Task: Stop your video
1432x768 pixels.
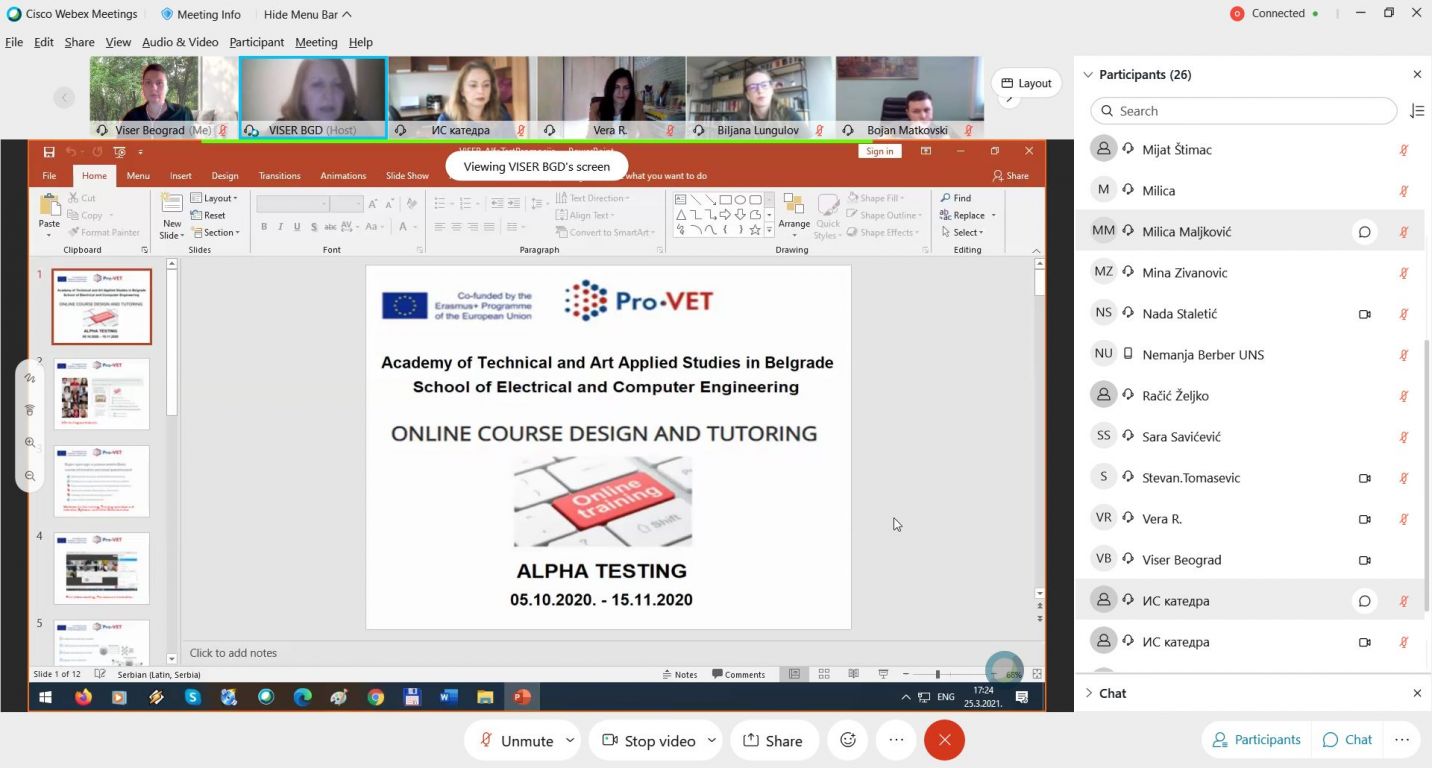Action: click(x=648, y=740)
